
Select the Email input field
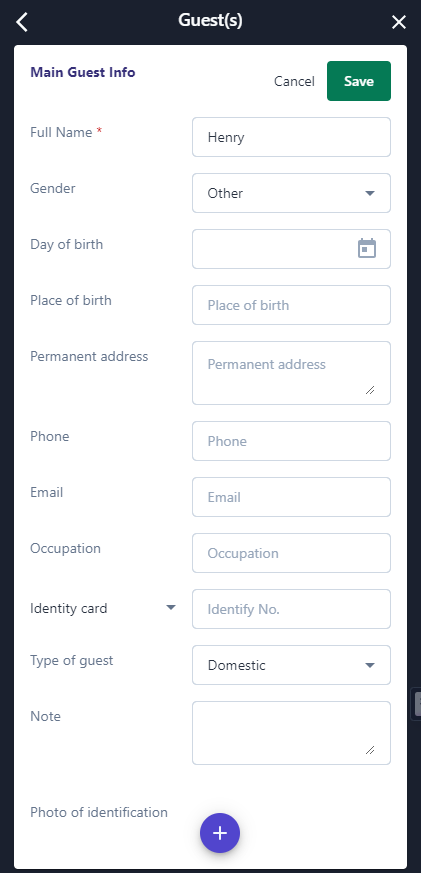(291, 497)
